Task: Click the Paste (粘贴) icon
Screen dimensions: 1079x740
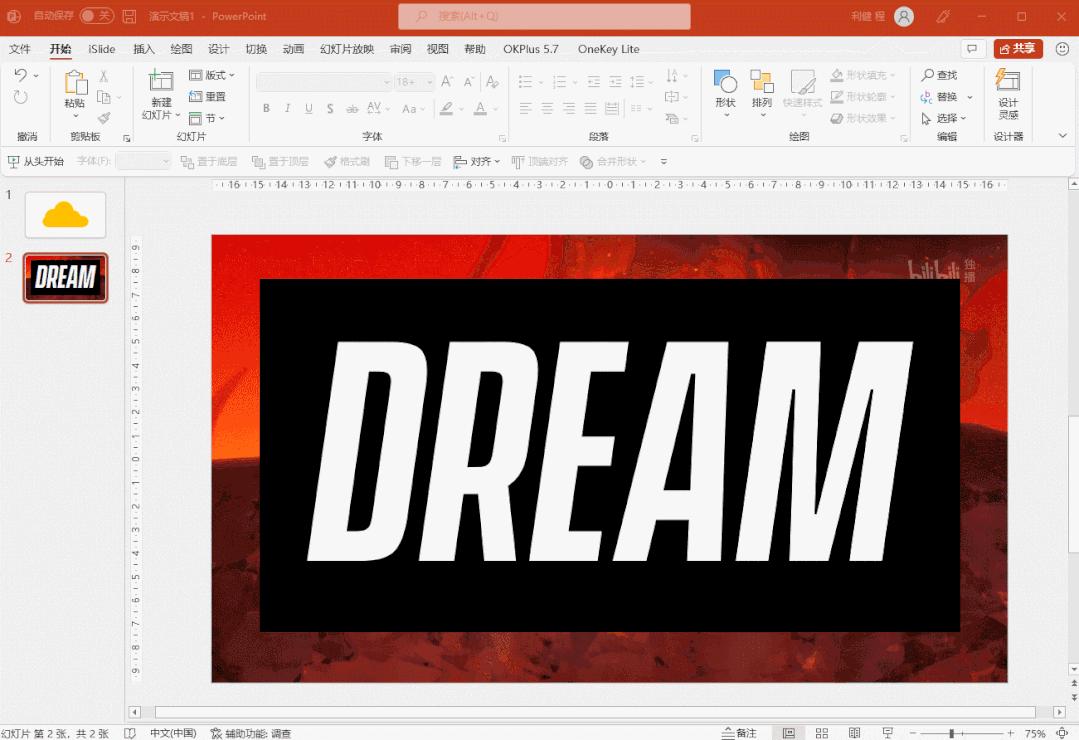Action: pos(75,84)
